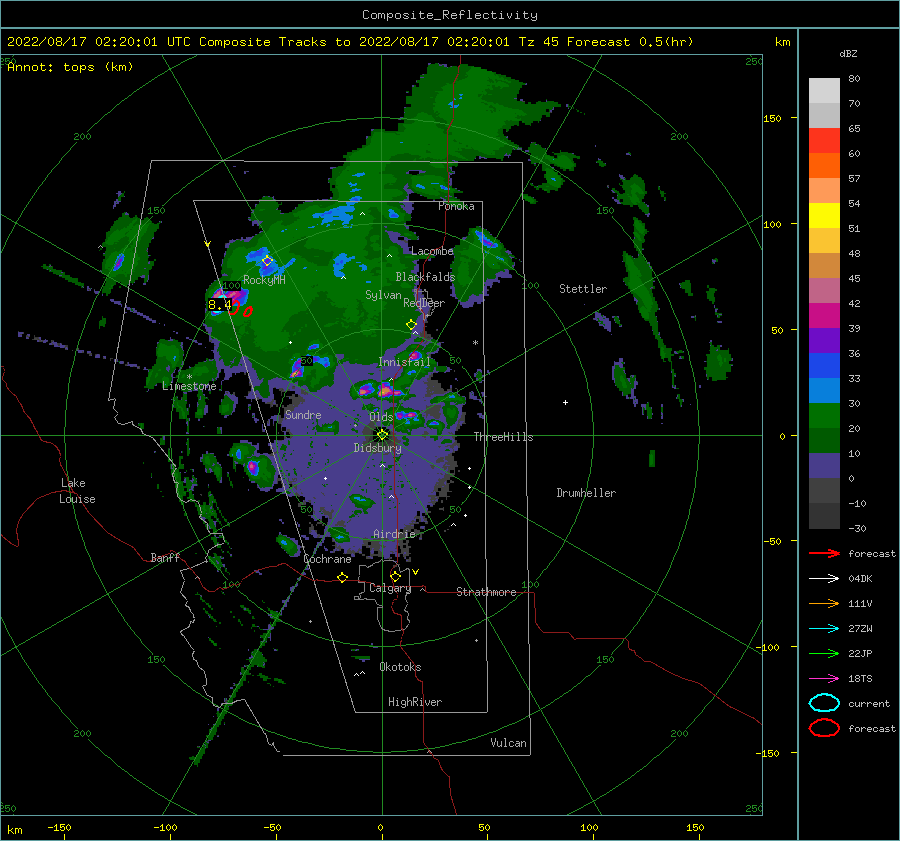Click the Ponoka city label
This screenshot has width=900, height=841.
pyautogui.click(x=456, y=206)
